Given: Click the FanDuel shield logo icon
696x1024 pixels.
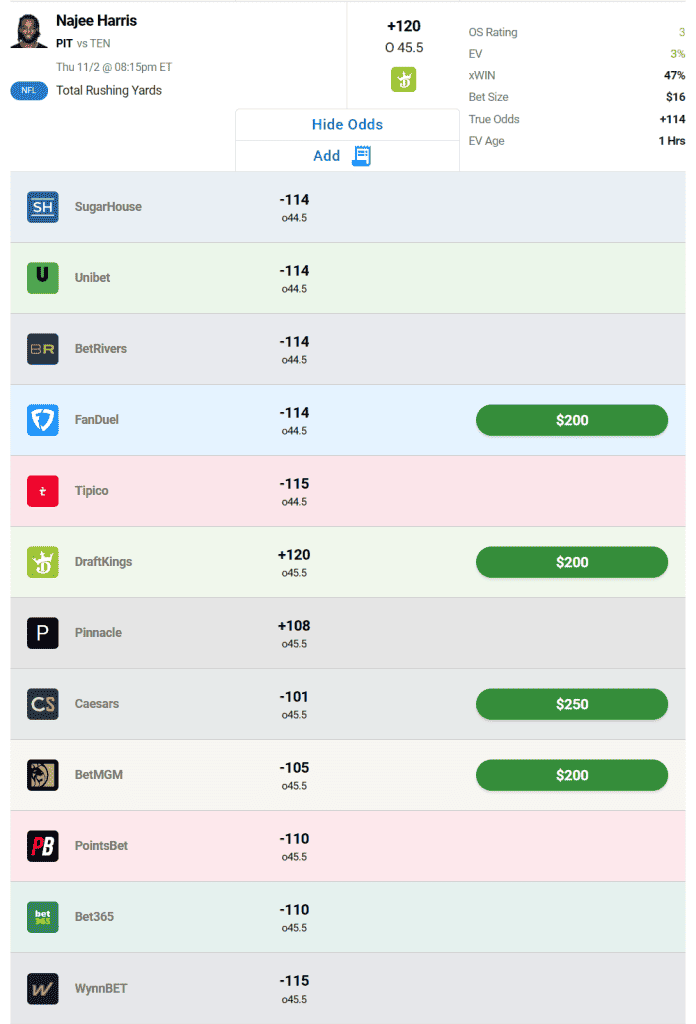Looking at the screenshot, I should click(x=43, y=420).
